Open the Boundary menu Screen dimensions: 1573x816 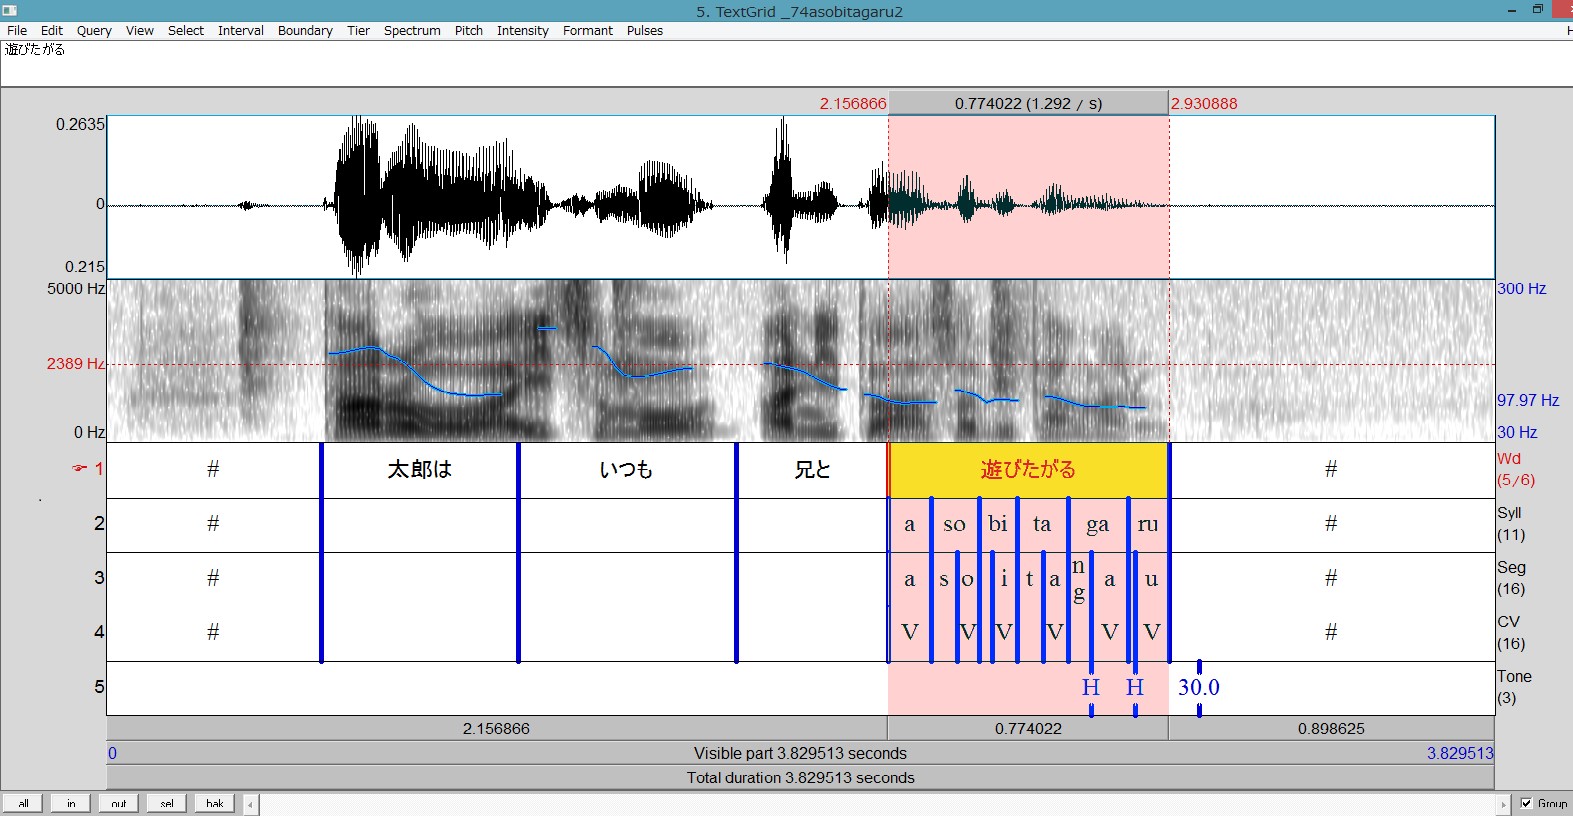[304, 30]
